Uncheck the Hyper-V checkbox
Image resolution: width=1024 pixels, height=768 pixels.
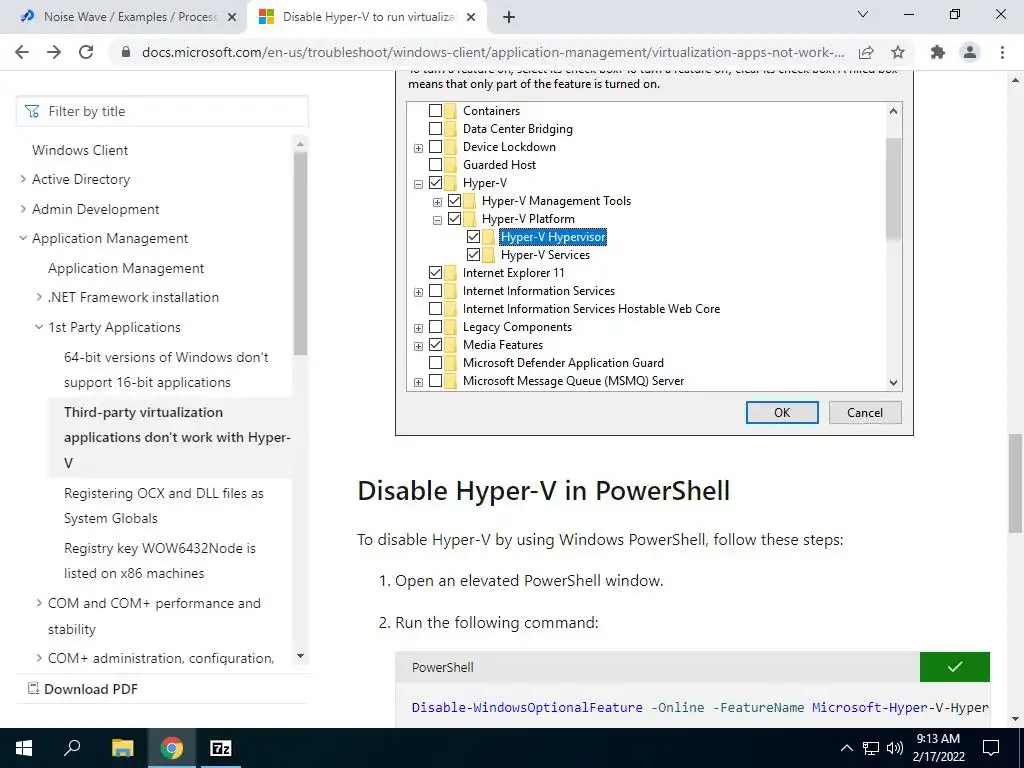click(435, 183)
